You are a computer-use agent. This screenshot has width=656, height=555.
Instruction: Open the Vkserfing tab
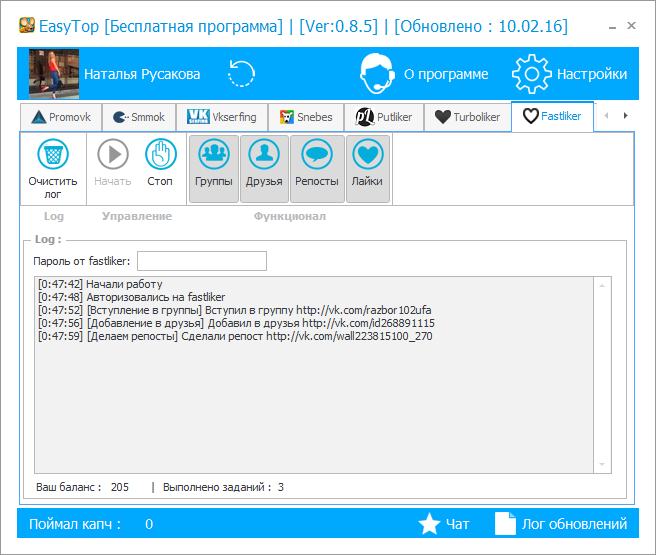[x=222, y=117]
